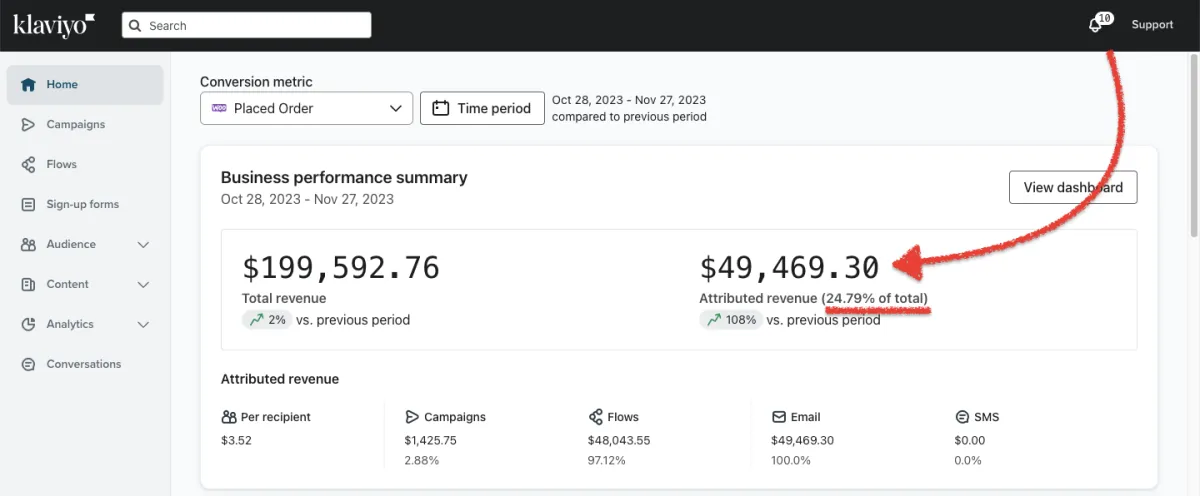The image size is (1200, 496).
Task: Click the Sign-up forms sidebar icon
Action: click(28, 205)
